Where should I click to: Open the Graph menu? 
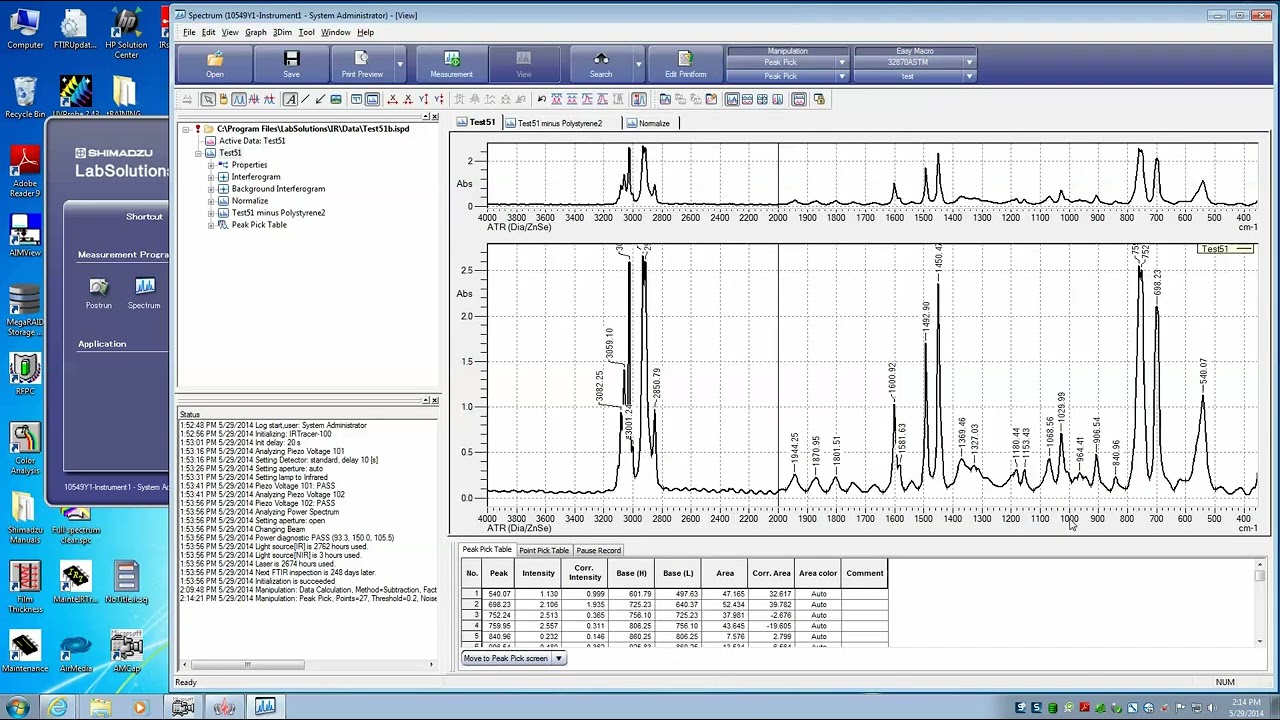tap(255, 32)
